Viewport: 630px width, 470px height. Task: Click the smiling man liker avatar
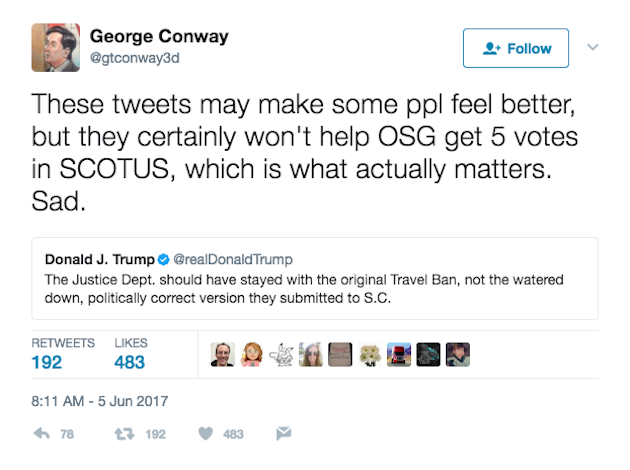coord(224,353)
